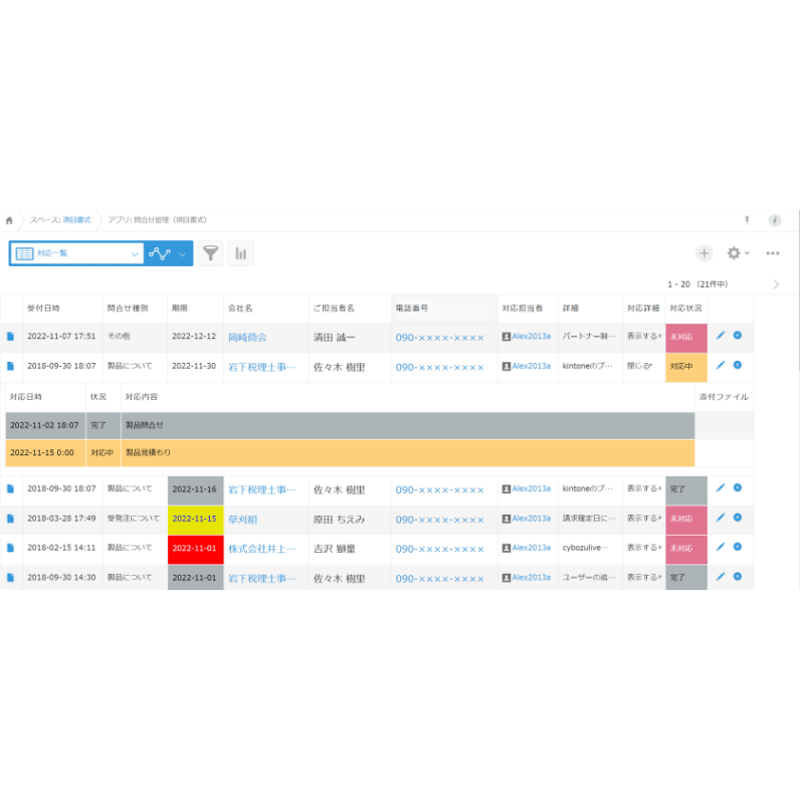The width and height of the screenshot is (800, 800).
Task: Click detail text パートナー制…
Action: (589, 336)
